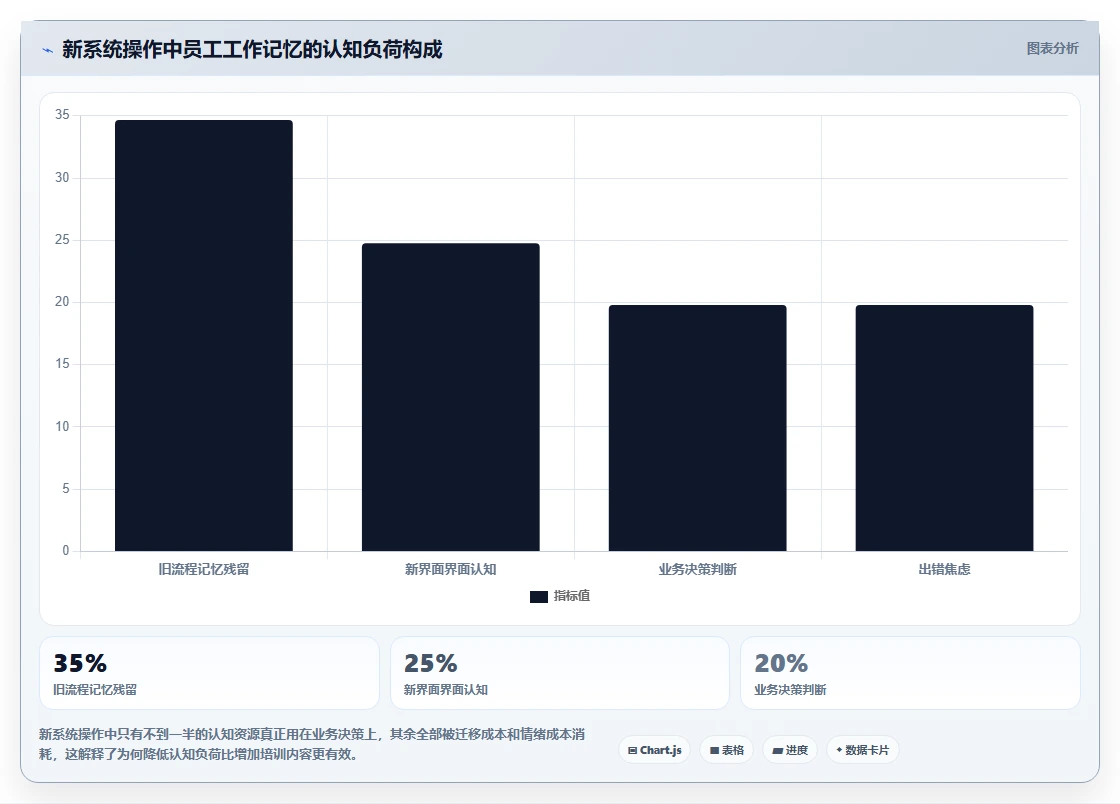Click the summary paragraph starting 新系统操作中
1120x804 pixels.
point(312,744)
